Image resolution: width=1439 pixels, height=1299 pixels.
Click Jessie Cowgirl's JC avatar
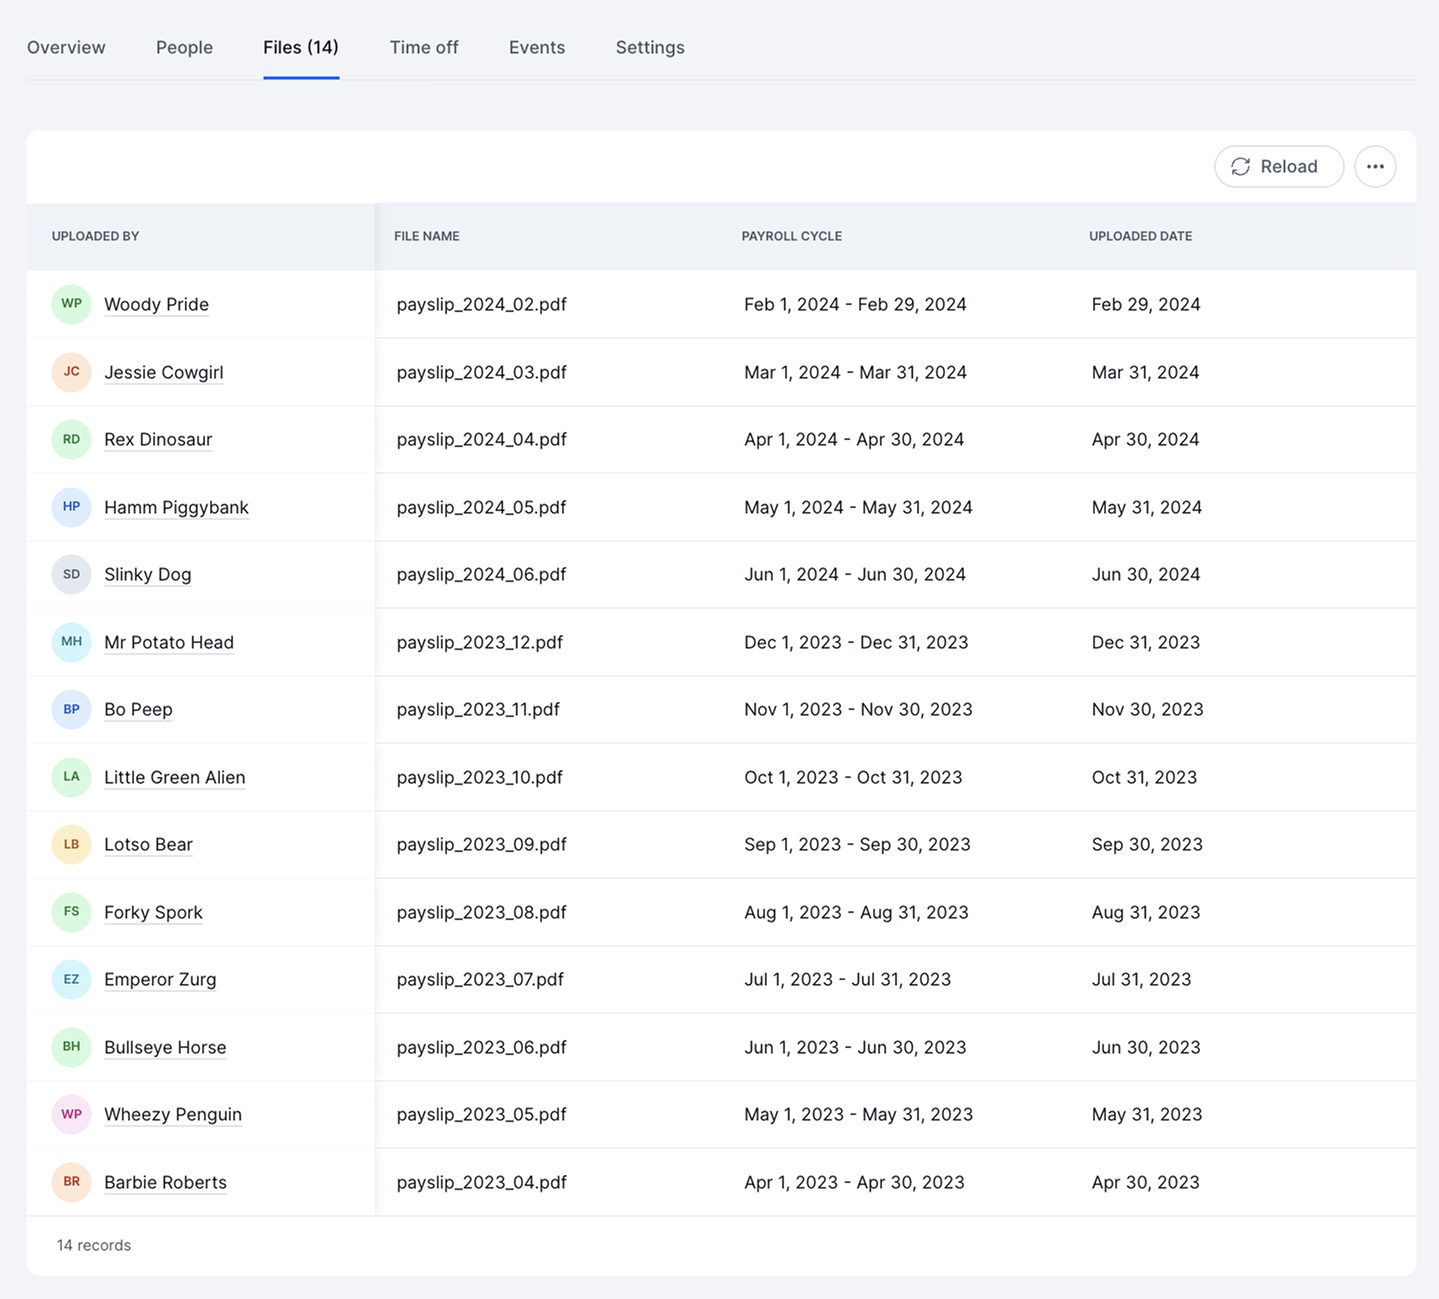coord(71,372)
